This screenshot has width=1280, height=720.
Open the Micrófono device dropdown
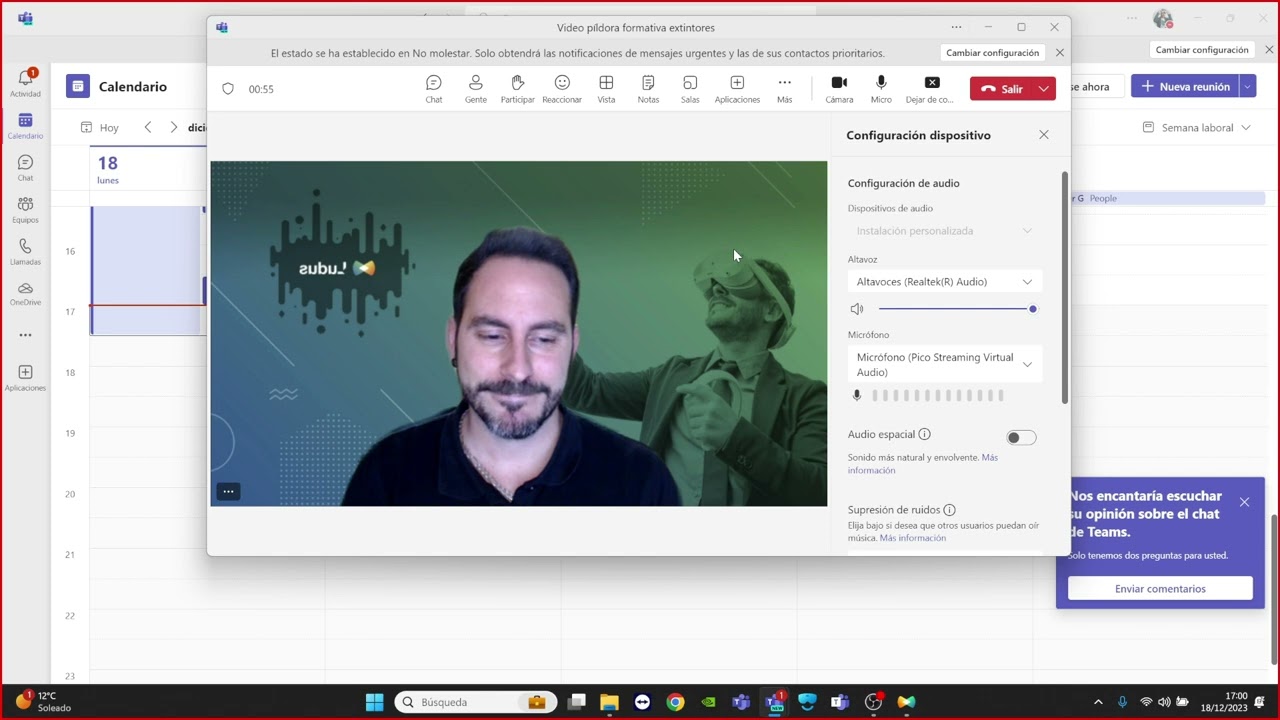[x=944, y=365]
